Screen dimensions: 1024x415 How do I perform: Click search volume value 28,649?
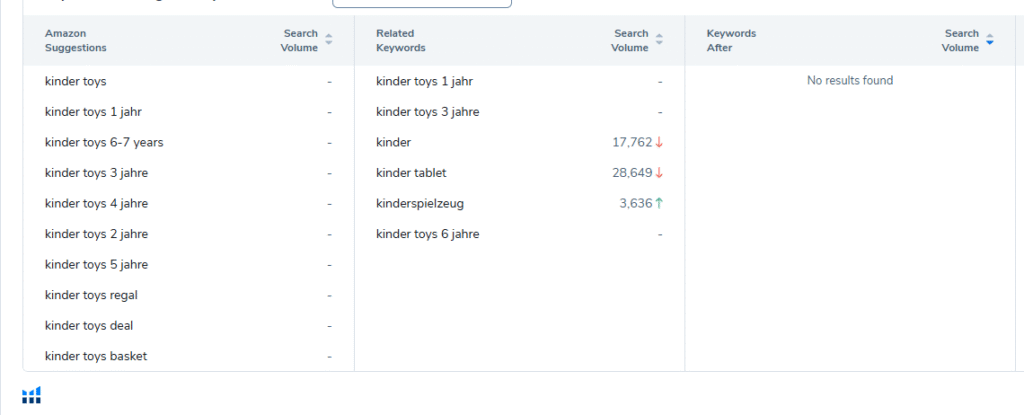632,173
